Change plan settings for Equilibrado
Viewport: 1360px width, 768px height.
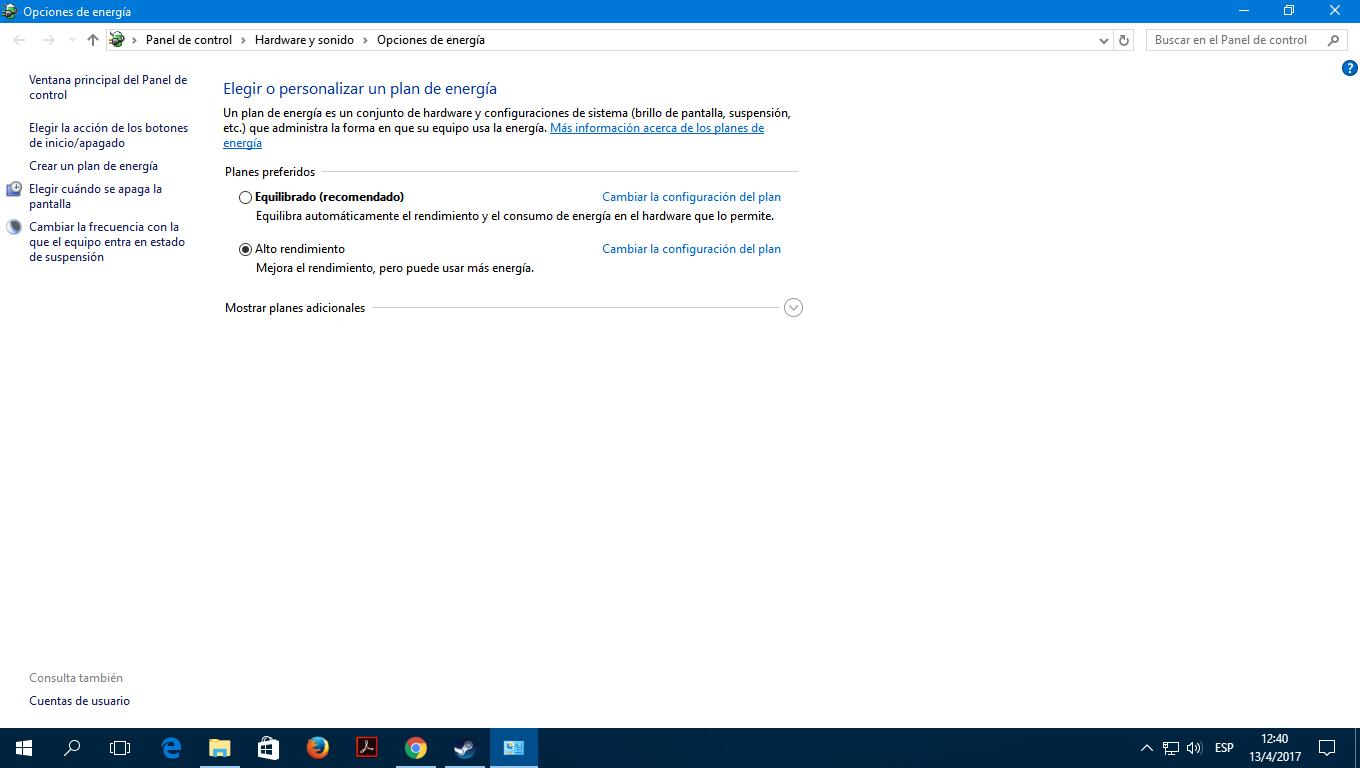pos(691,198)
